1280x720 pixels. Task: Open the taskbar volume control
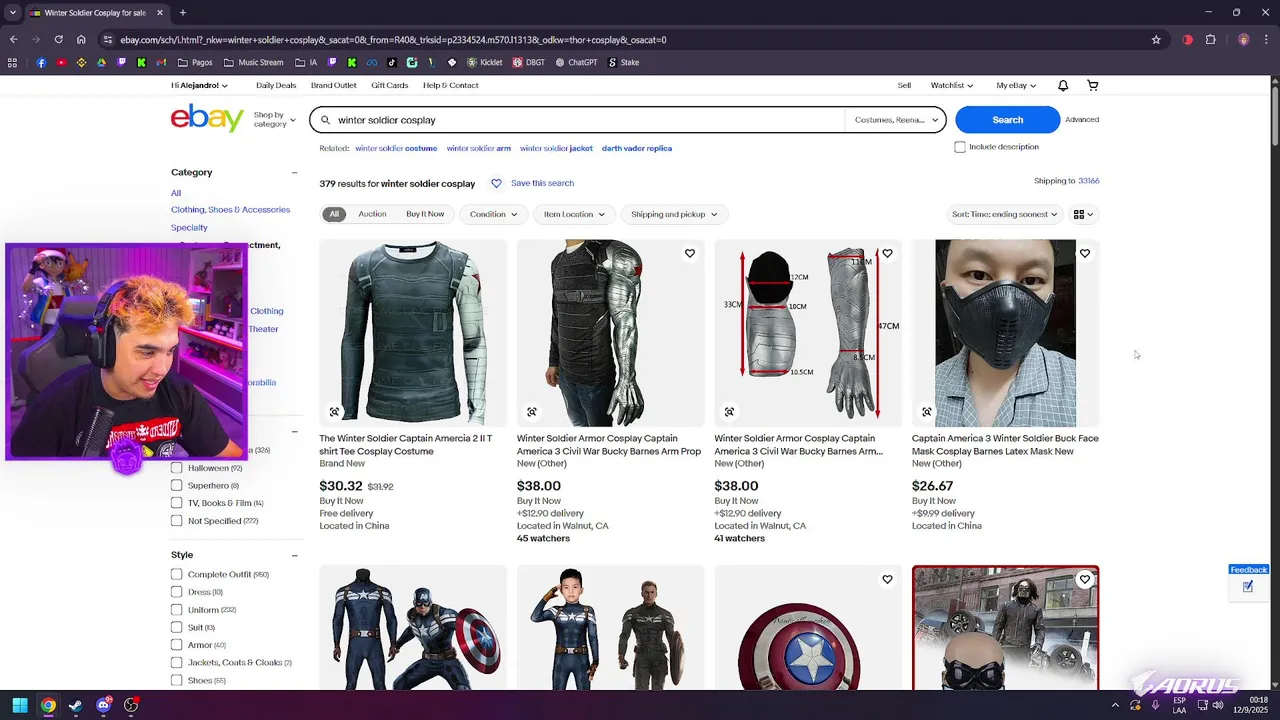[1217, 705]
